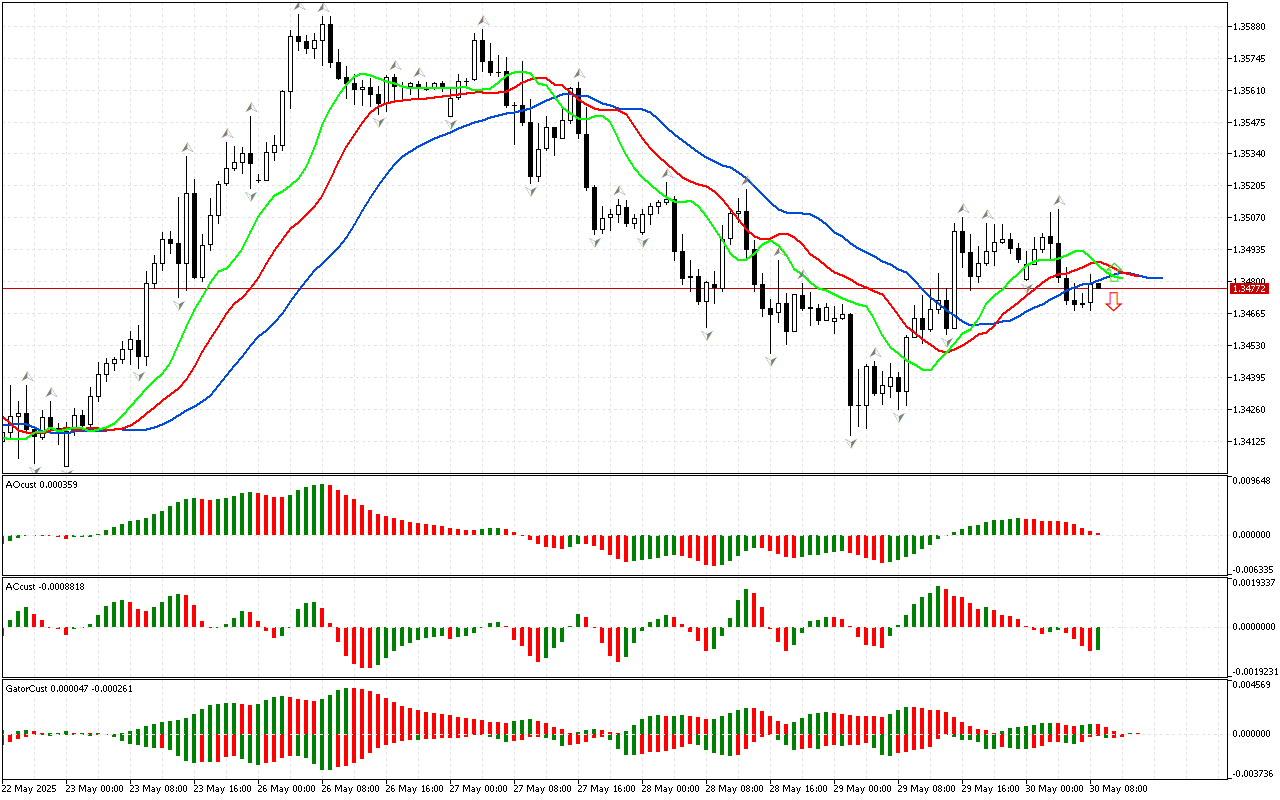Image resolution: width=1280 pixels, height=800 pixels.
Task: Select fractal arrow above the 30 May peak candle
Action: pyautogui.click(x=1057, y=202)
